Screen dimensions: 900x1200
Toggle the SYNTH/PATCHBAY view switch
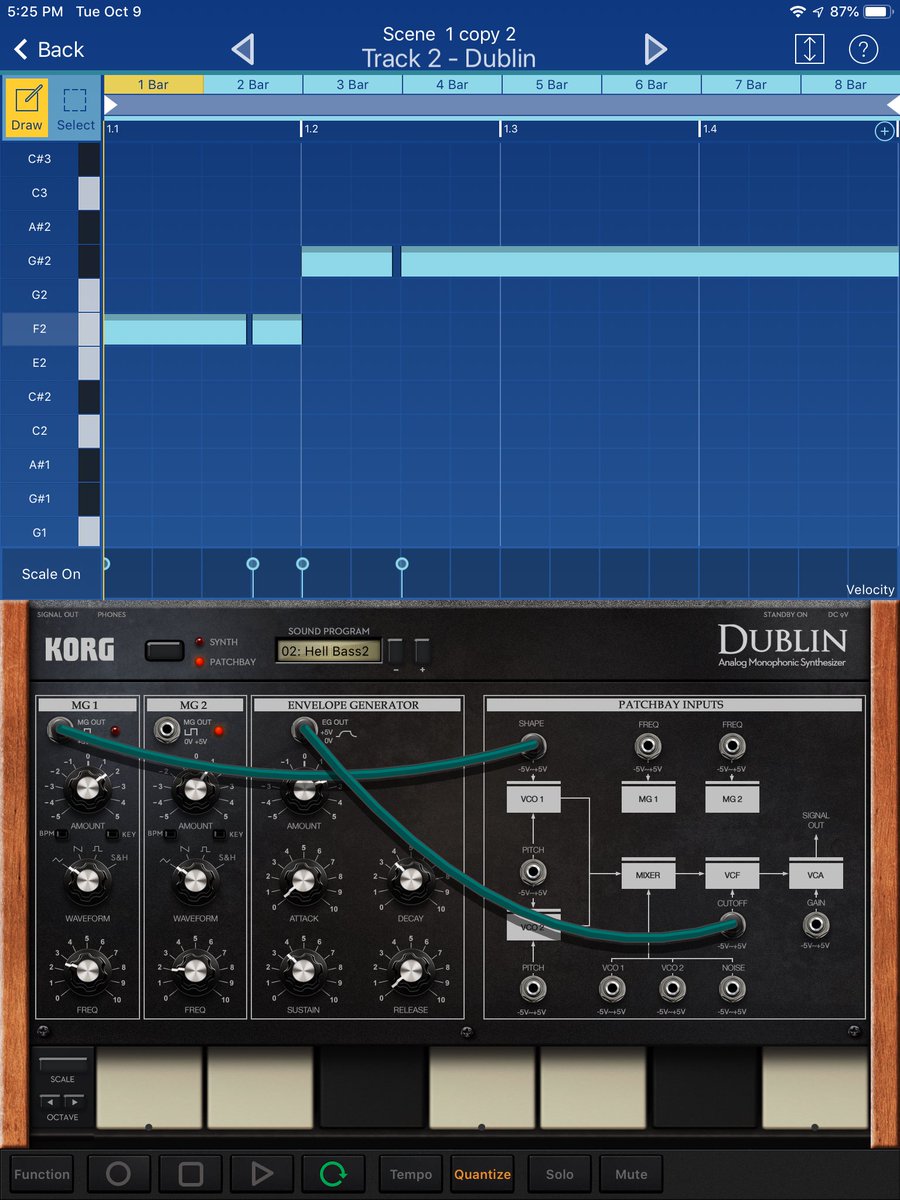point(164,651)
